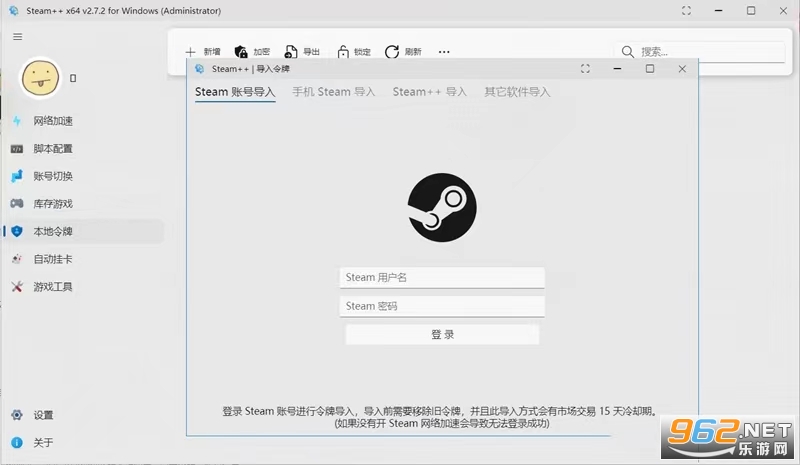Click the 刷新 refresh toolbar button
Image resolution: width=800 pixels, height=465 pixels.
[403, 52]
